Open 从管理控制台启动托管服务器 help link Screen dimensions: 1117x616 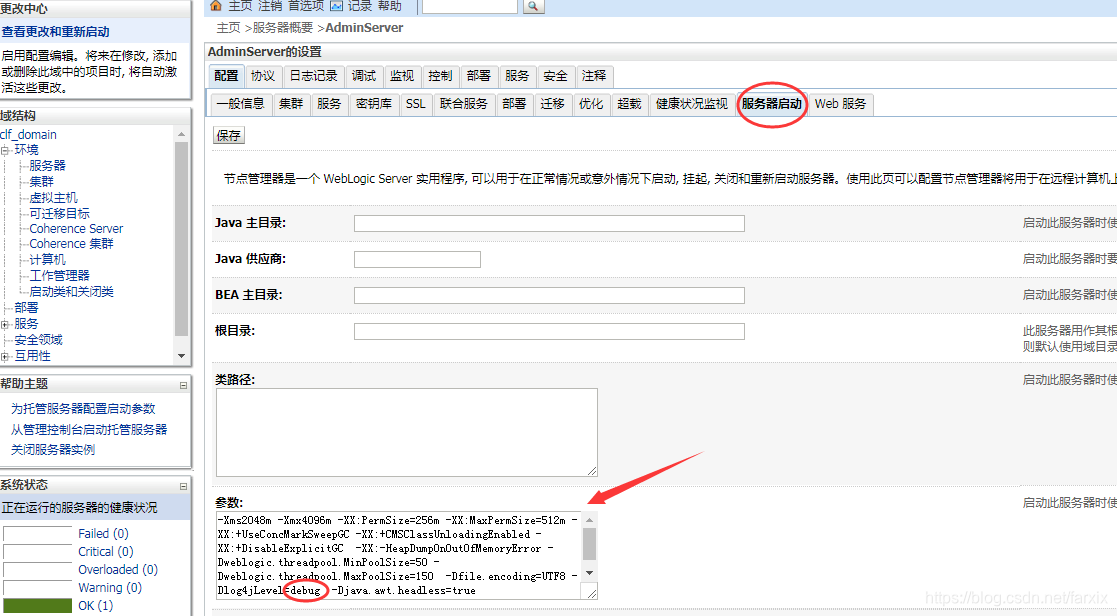click(88, 429)
